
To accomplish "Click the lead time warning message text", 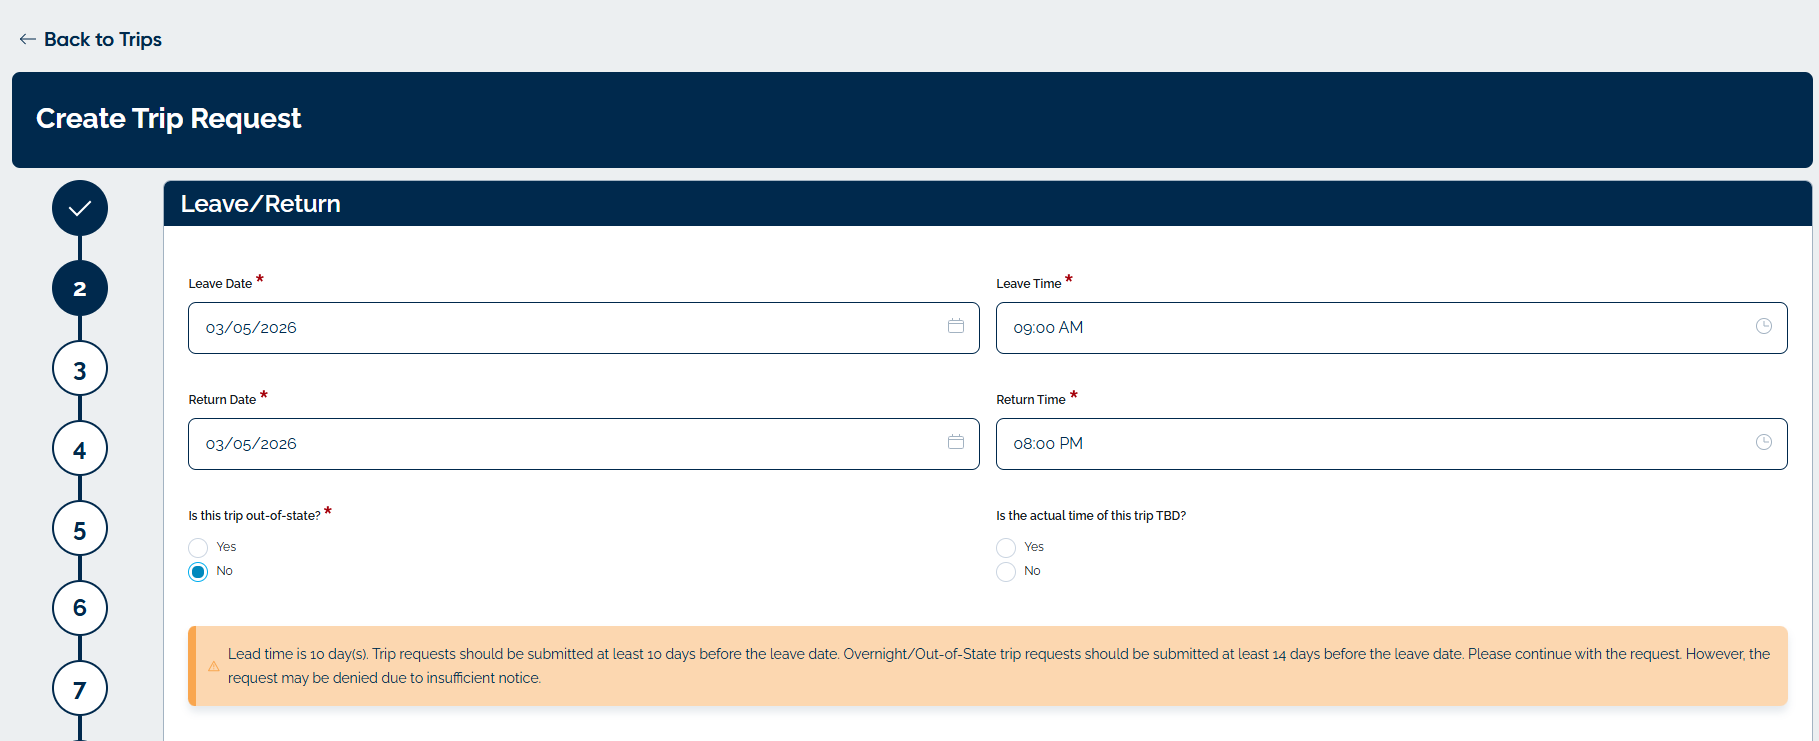I will click(999, 666).
